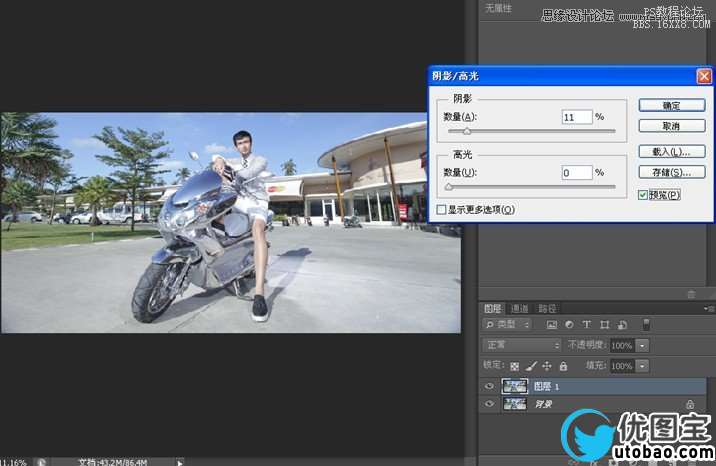Click the shape layer filter icon
Screen dimensions: 716x466
(605, 325)
